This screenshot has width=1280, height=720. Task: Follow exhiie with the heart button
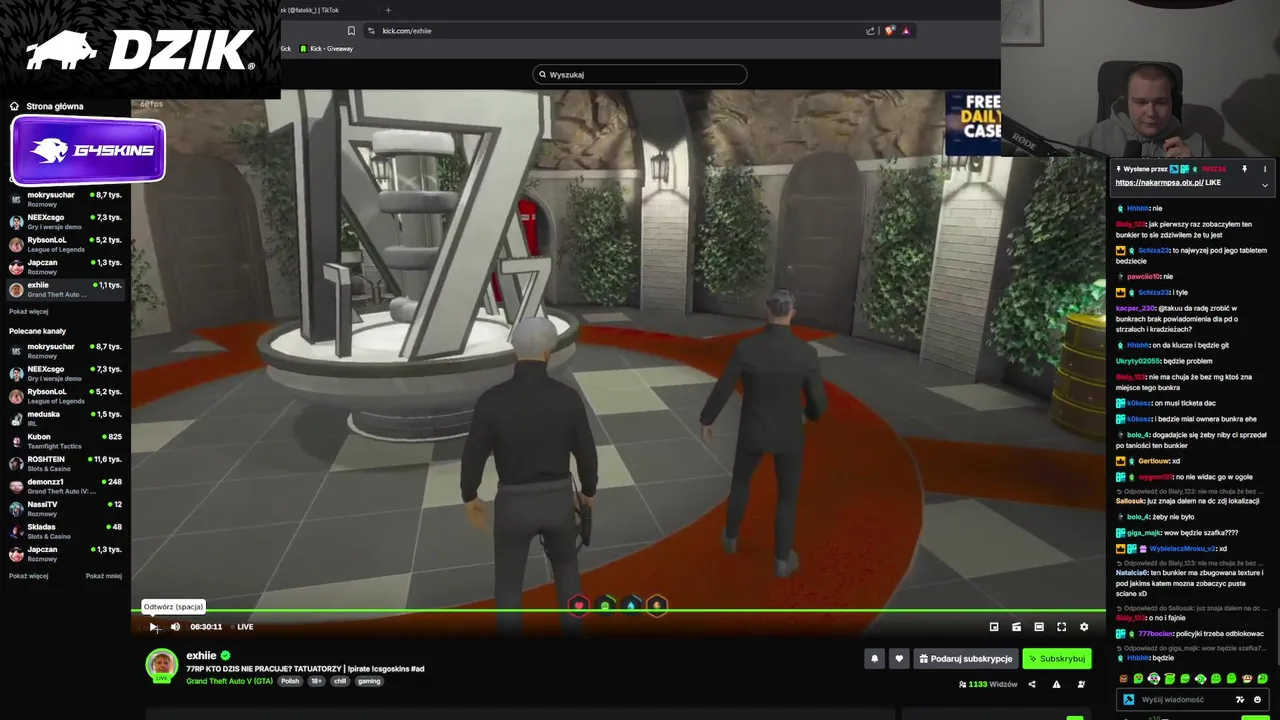click(899, 659)
